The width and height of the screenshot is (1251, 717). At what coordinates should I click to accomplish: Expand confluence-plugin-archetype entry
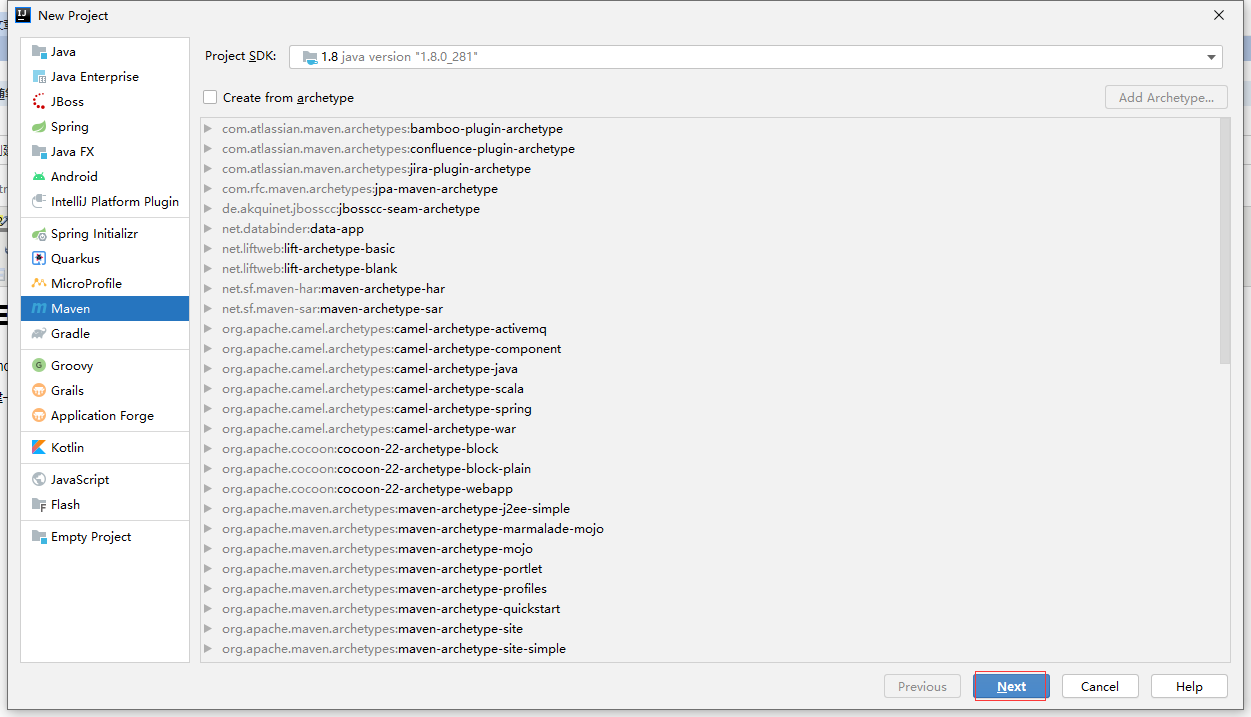208,149
